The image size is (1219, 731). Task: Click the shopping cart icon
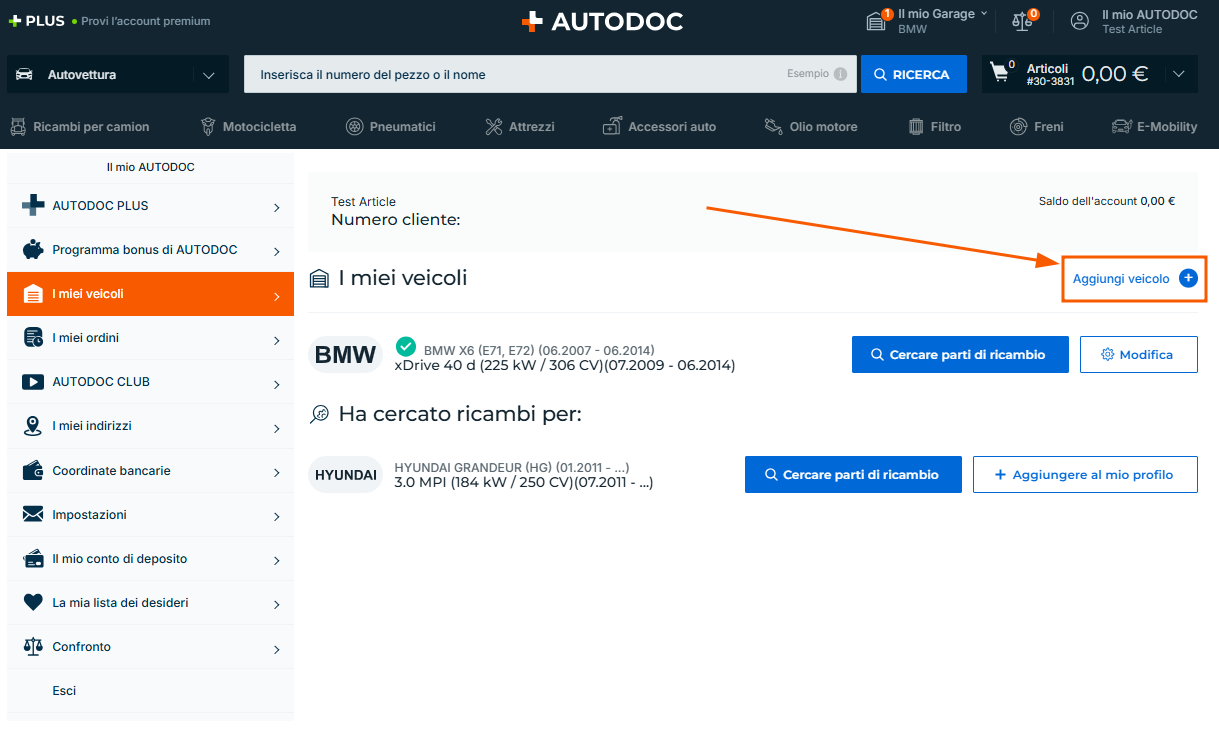pos(999,73)
